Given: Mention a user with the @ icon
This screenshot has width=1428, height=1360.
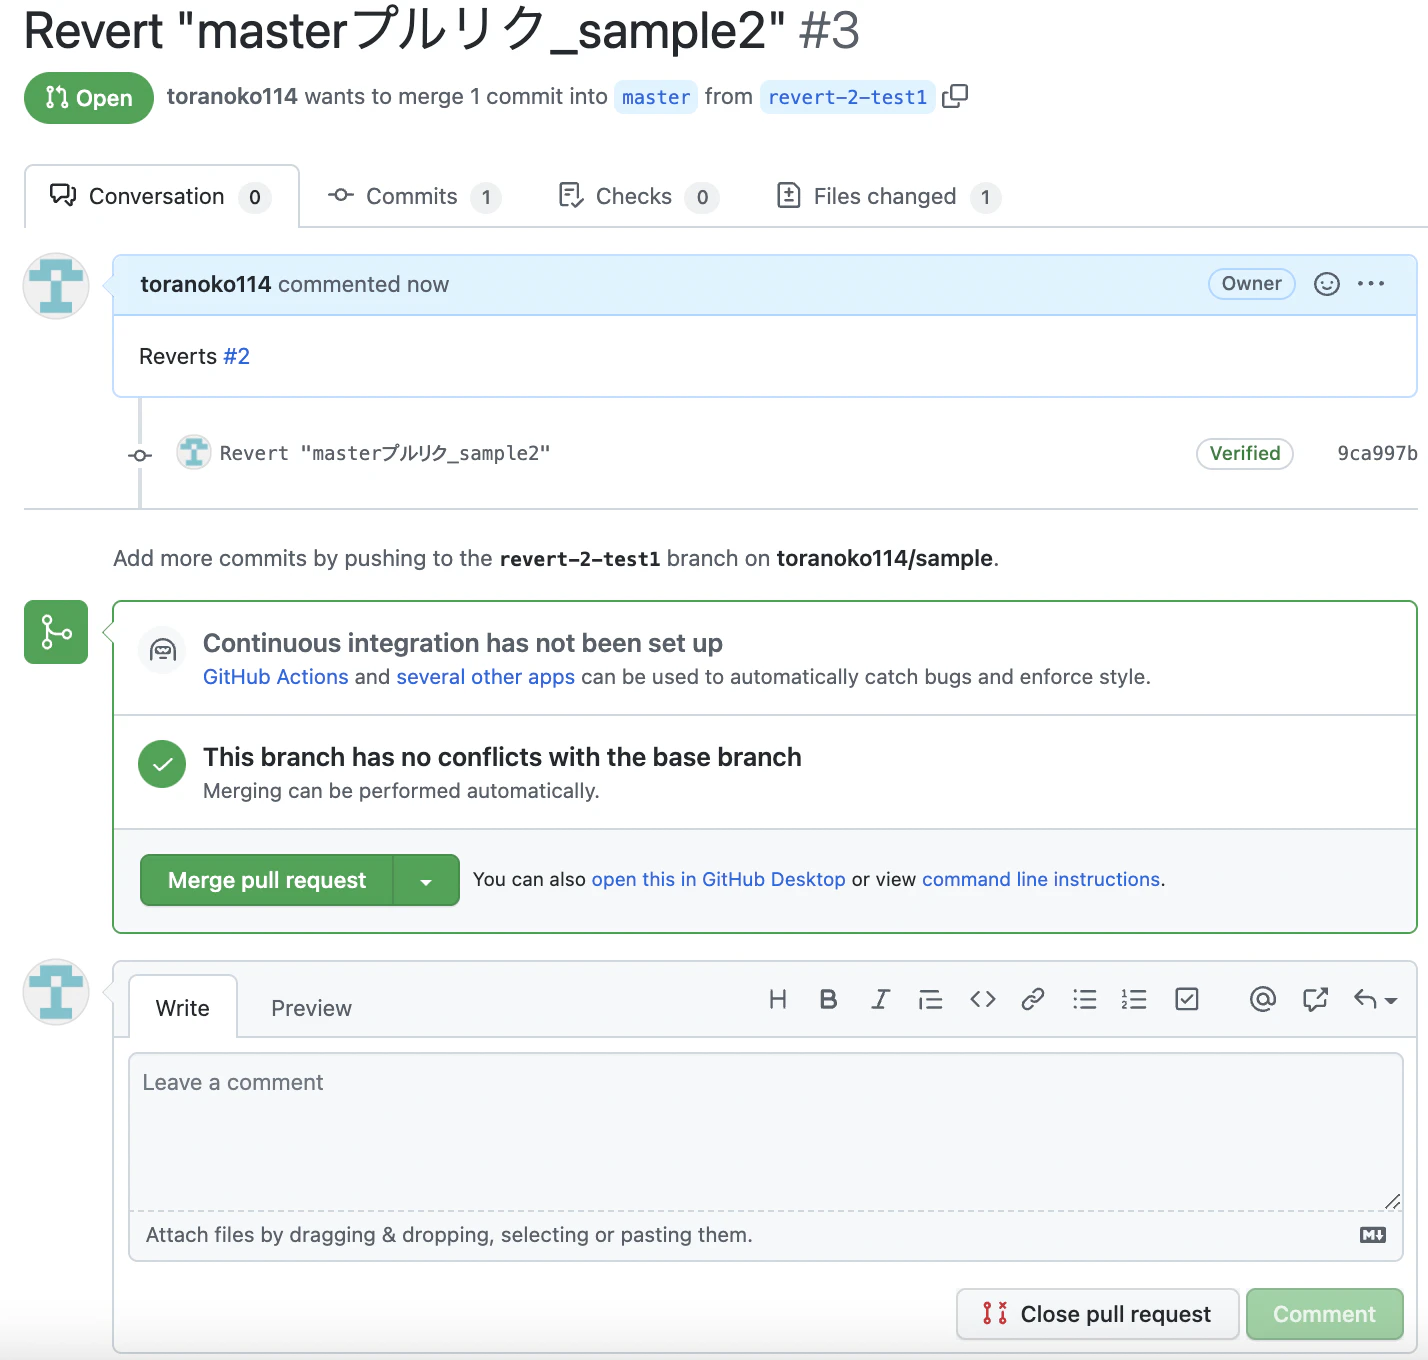Looking at the screenshot, I should click(x=1263, y=999).
